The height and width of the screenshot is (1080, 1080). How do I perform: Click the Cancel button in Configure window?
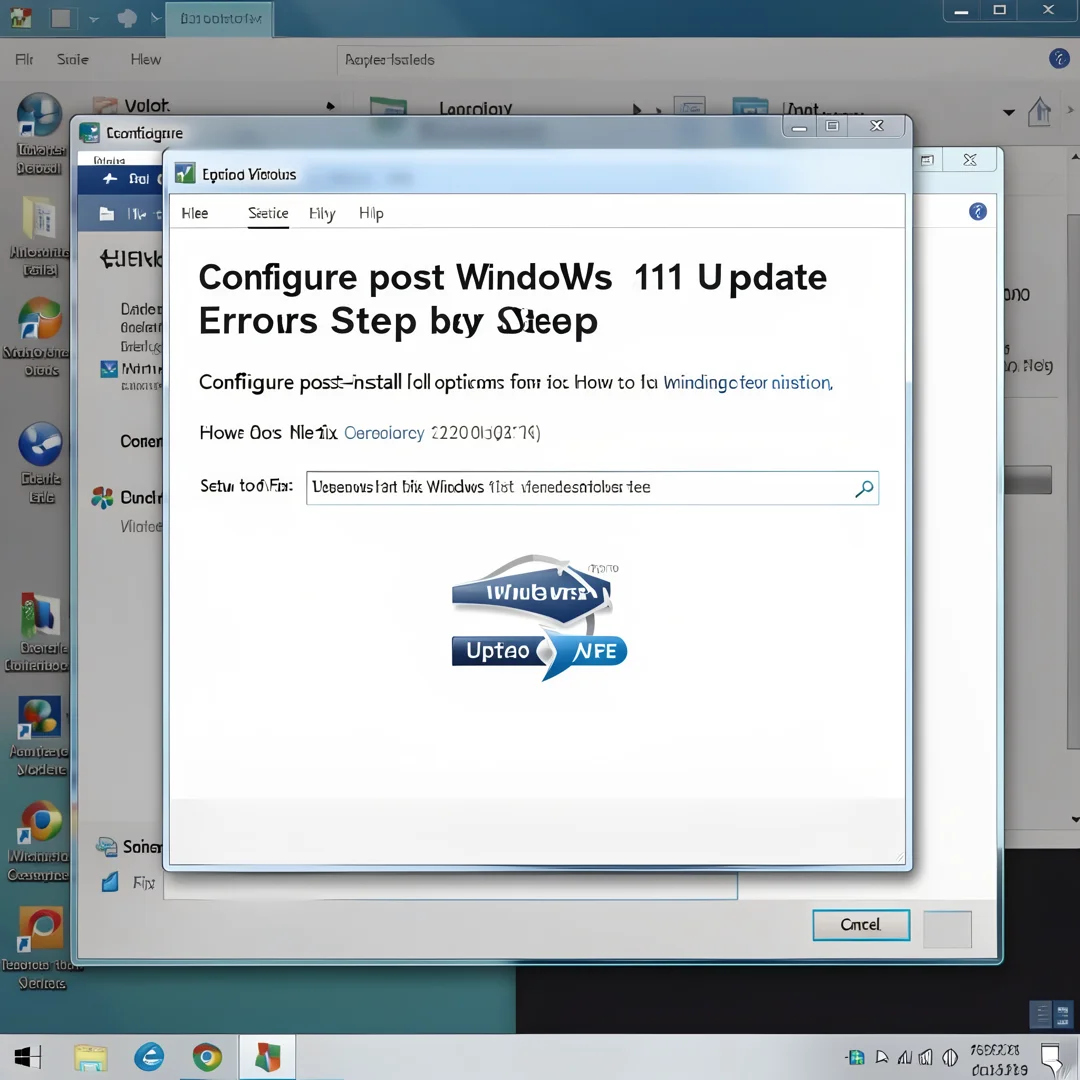coord(860,924)
